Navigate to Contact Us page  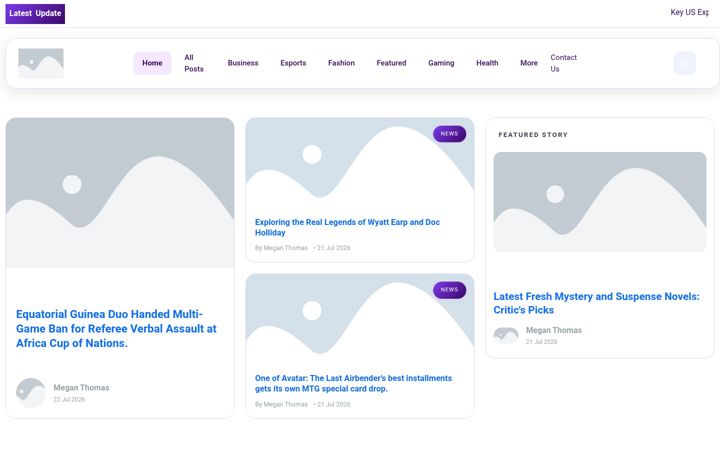click(x=563, y=63)
